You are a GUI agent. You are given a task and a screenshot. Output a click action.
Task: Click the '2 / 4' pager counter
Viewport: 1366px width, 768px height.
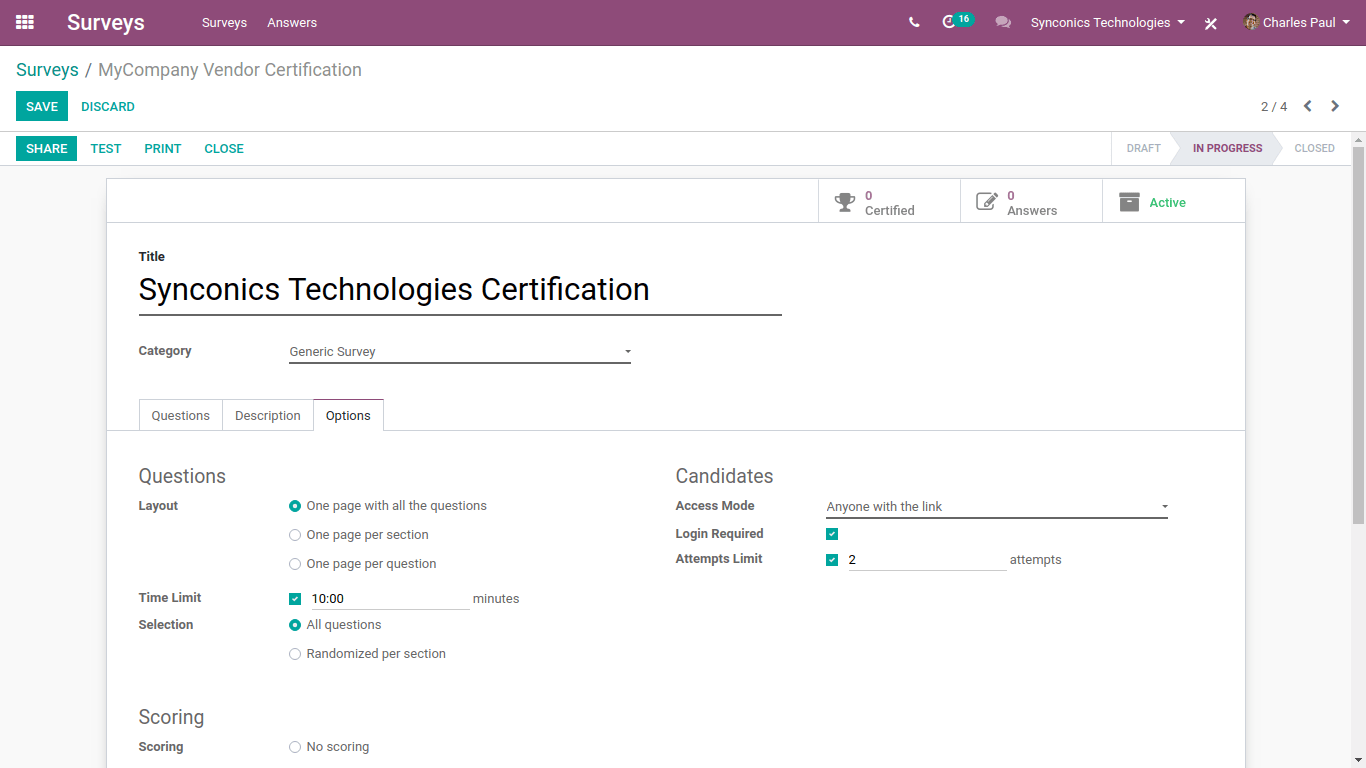pos(1274,106)
